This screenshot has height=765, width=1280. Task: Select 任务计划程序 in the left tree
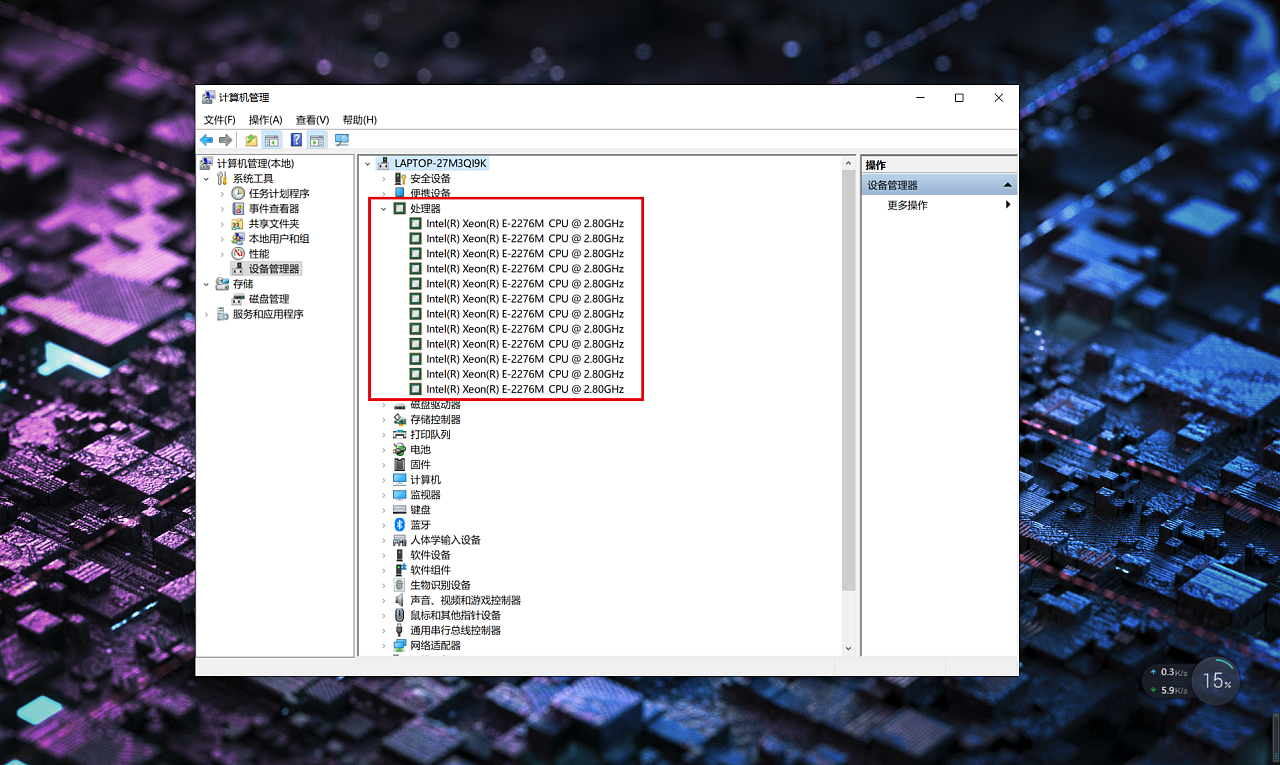click(279, 194)
